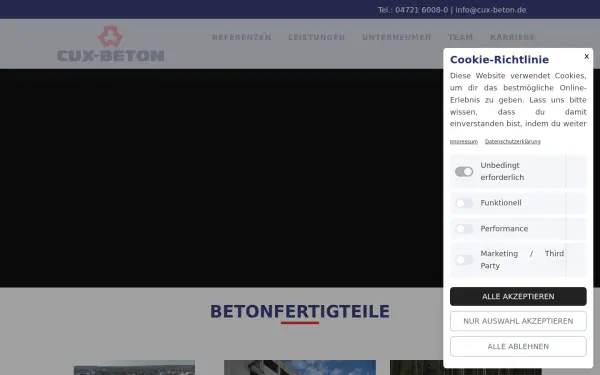The width and height of the screenshot is (600, 375).
Task: Enable the Performance cookies switch
Action: [x=464, y=229]
